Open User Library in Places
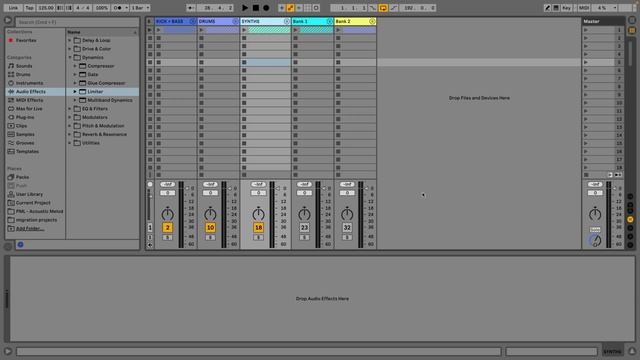 pyautogui.click(x=29, y=194)
